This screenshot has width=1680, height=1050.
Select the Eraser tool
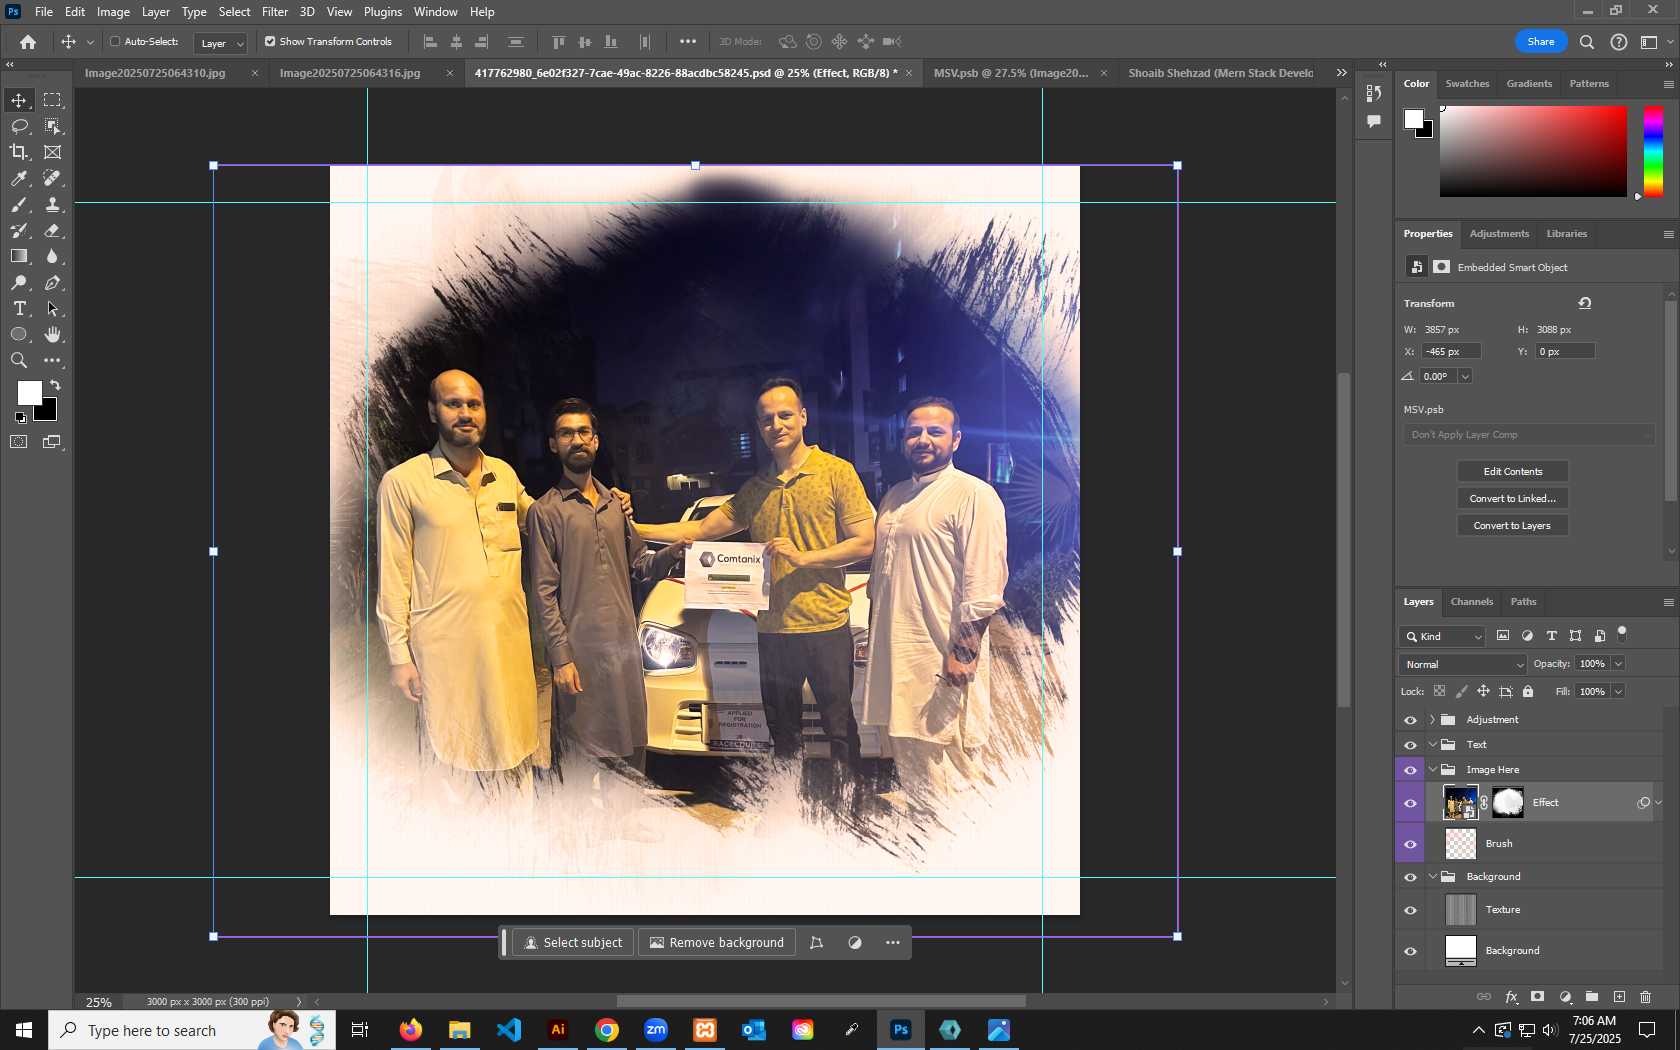tap(52, 230)
